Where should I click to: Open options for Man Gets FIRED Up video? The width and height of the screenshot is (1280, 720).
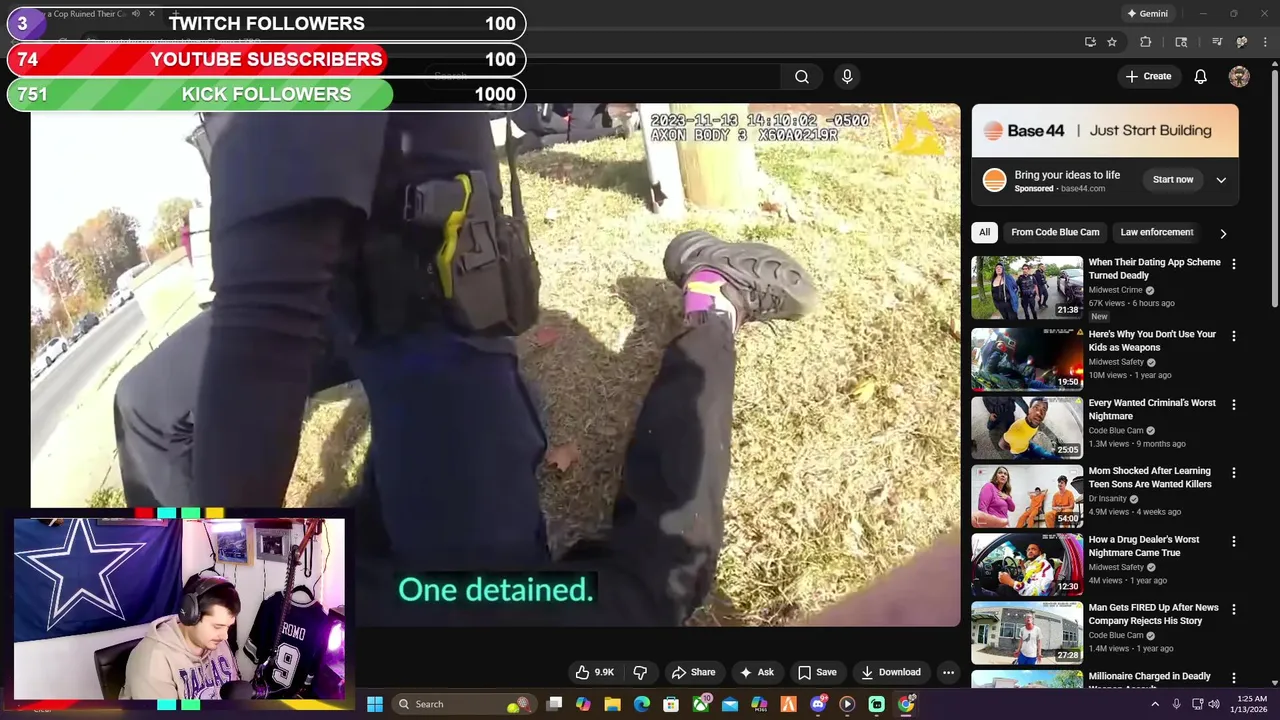(x=1233, y=609)
